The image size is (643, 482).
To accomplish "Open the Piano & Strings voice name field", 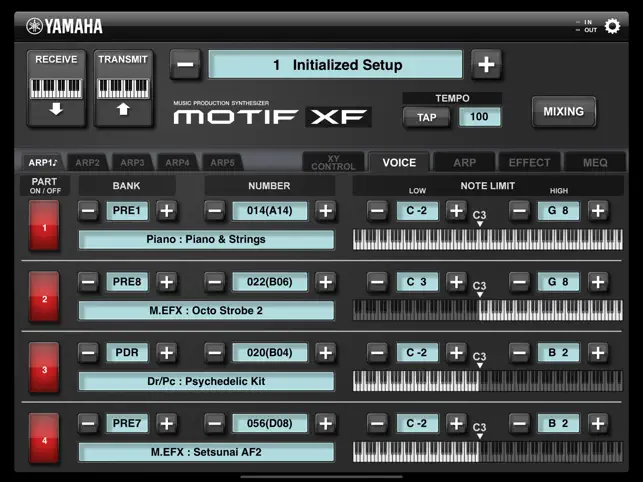I will pyautogui.click(x=206, y=240).
